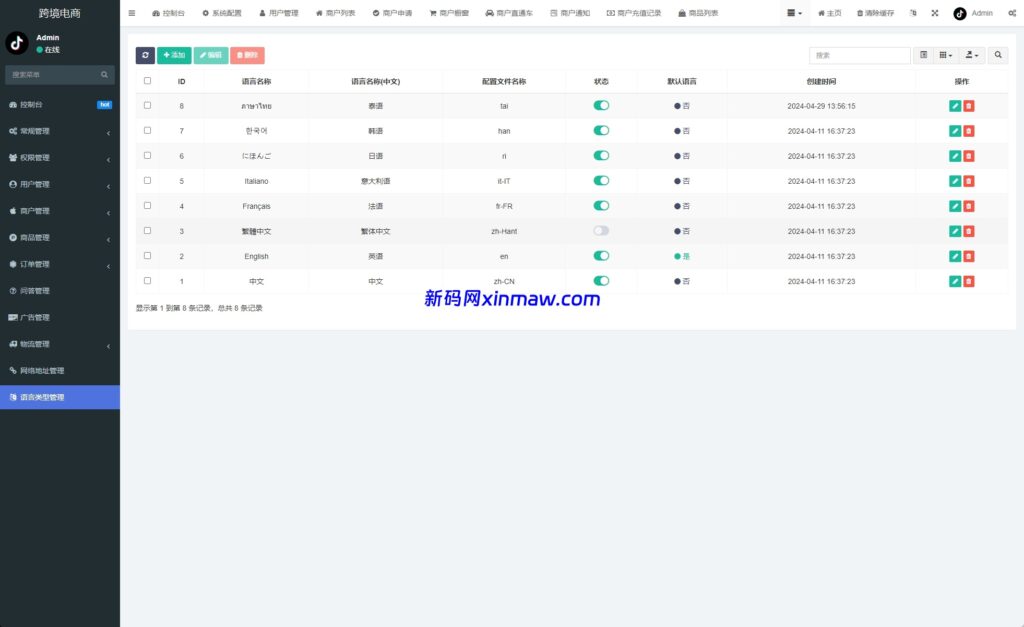Disable the status toggle for English
The width and height of the screenshot is (1024, 627).
(599, 256)
